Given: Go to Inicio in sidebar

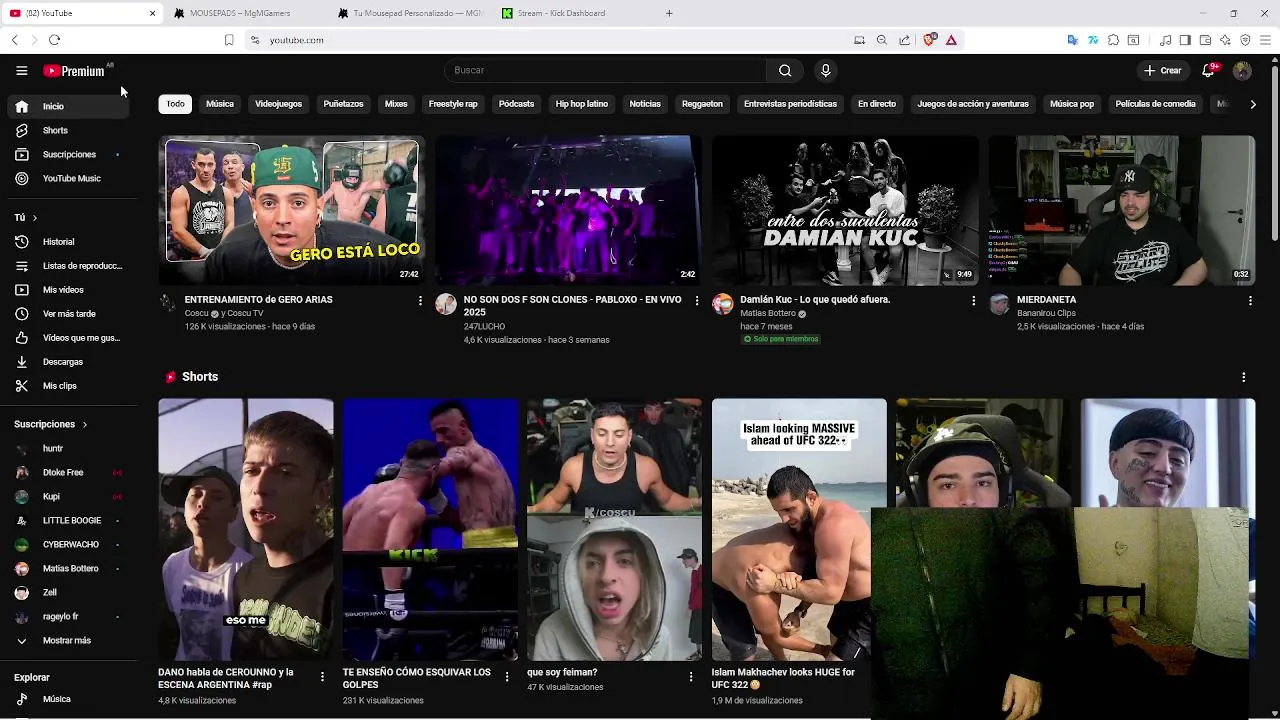Looking at the screenshot, I should tap(66, 106).
